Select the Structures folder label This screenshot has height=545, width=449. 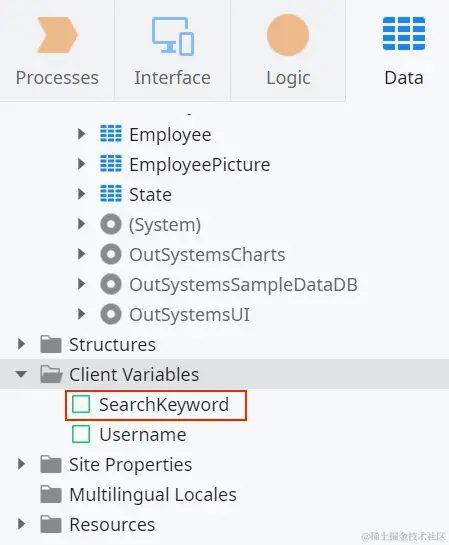[x=112, y=345]
